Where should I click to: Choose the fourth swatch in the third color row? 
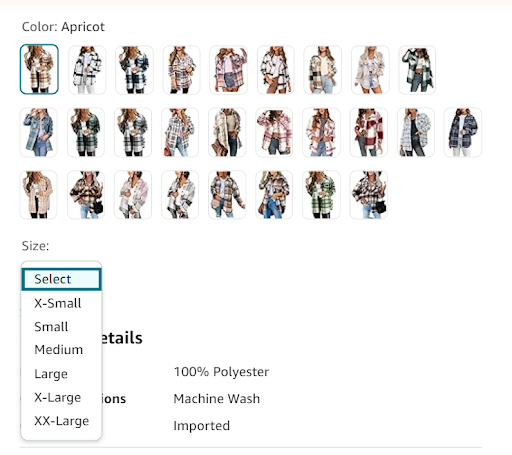(x=180, y=195)
